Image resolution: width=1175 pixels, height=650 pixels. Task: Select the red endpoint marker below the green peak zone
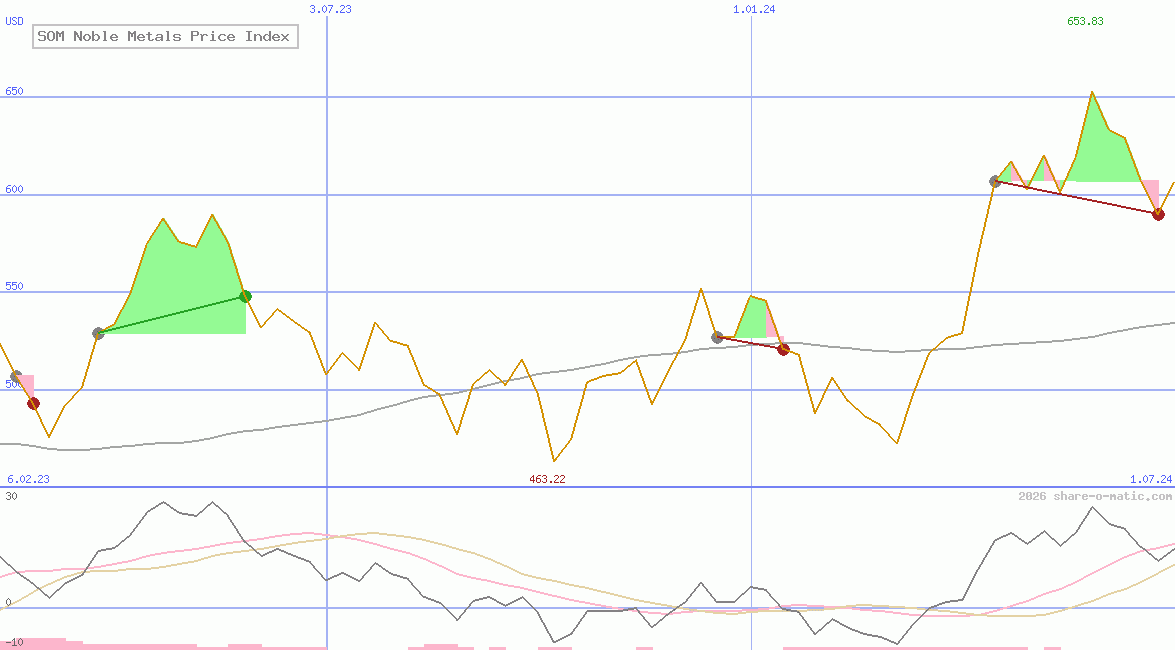pos(784,349)
